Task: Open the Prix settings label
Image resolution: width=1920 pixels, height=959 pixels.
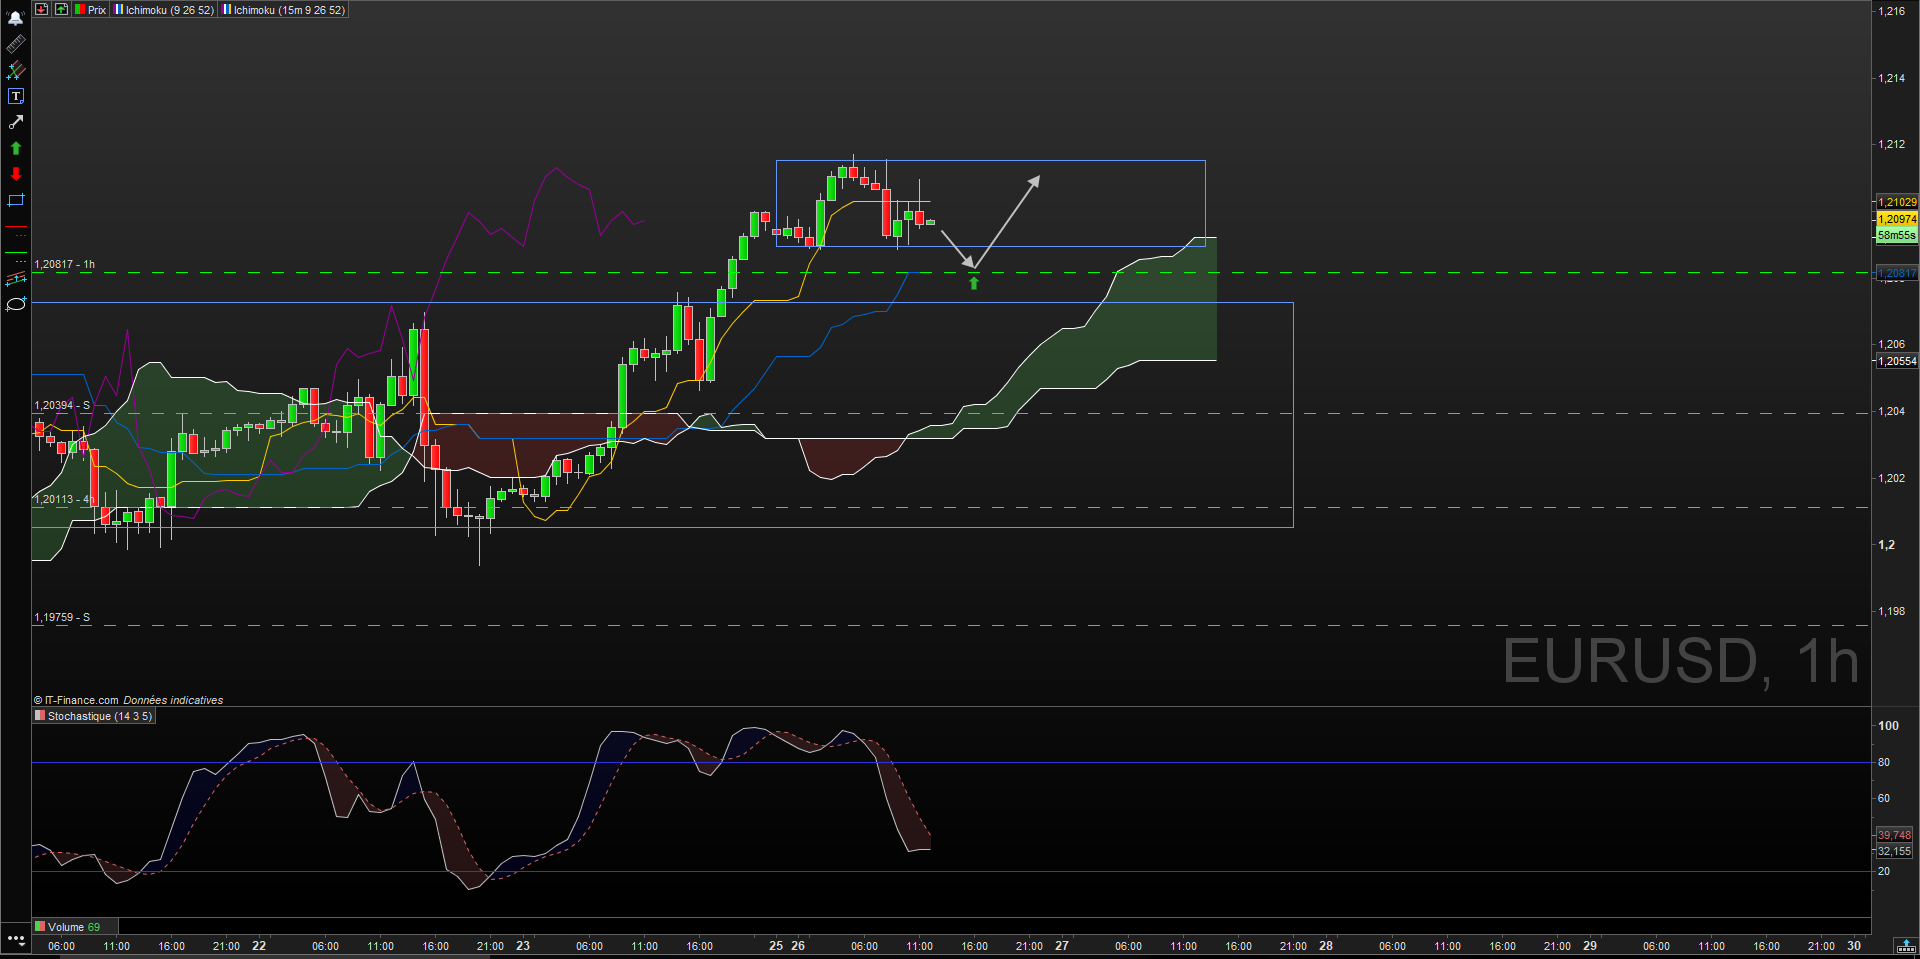Action: (90, 10)
